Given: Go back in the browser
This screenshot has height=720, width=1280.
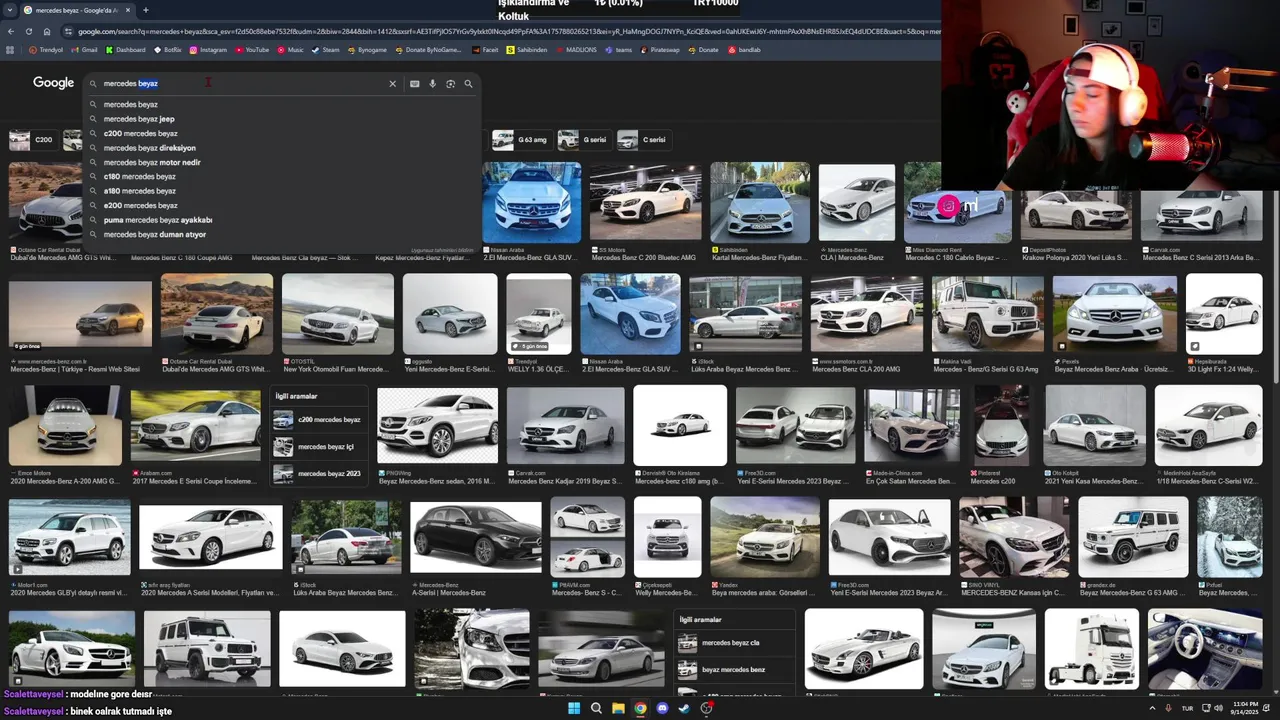Looking at the screenshot, I should click(x=12, y=31).
